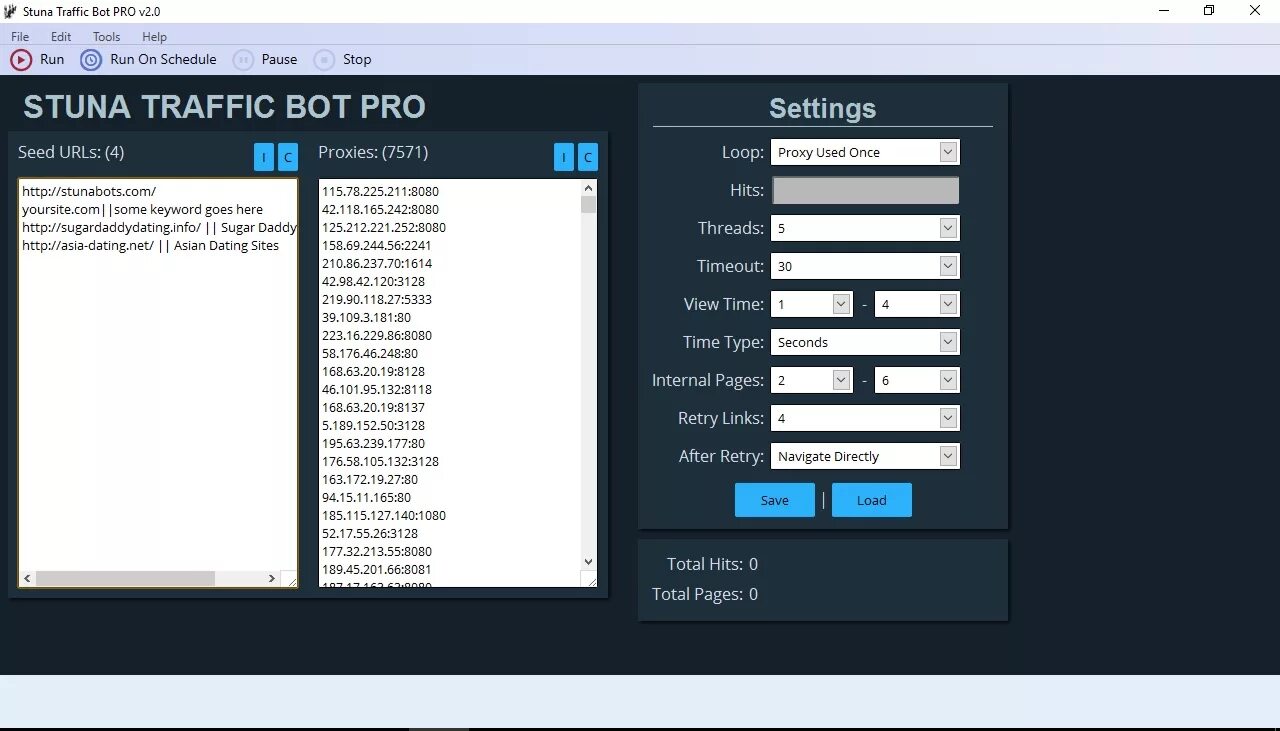Screen dimensions: 1280x731
Task: Open the Edit menu
Action: pyautogui.click(x=61, y=37)
